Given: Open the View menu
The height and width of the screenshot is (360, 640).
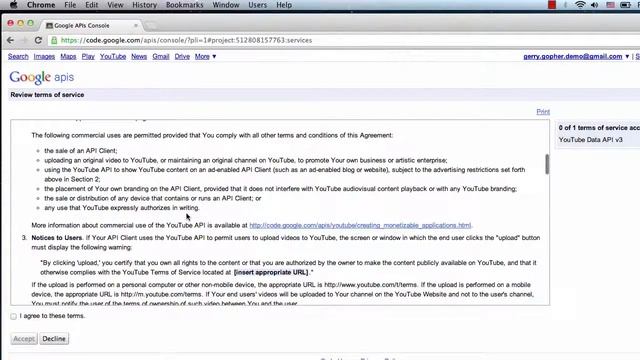Looking at the screenshot, I should click(x=115, y=5).
